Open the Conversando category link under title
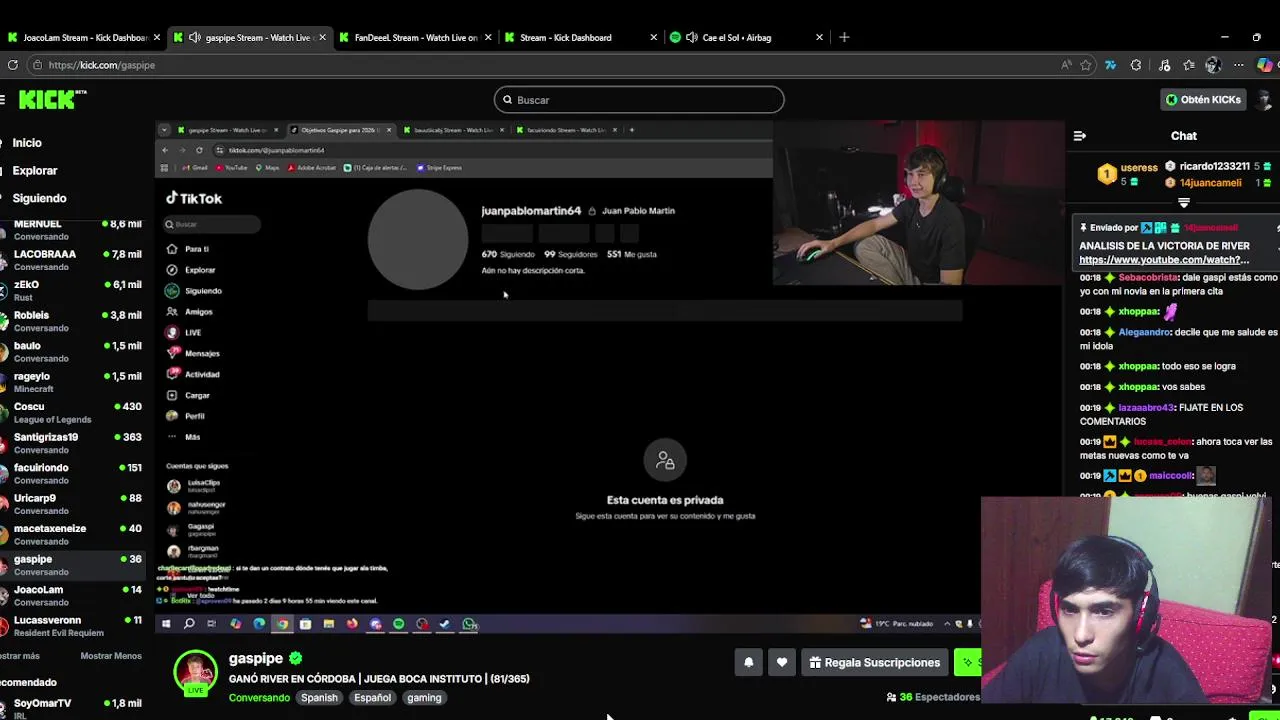Image resolution: width=1280 pixels, height=720 pixels. tap(259, 698)
